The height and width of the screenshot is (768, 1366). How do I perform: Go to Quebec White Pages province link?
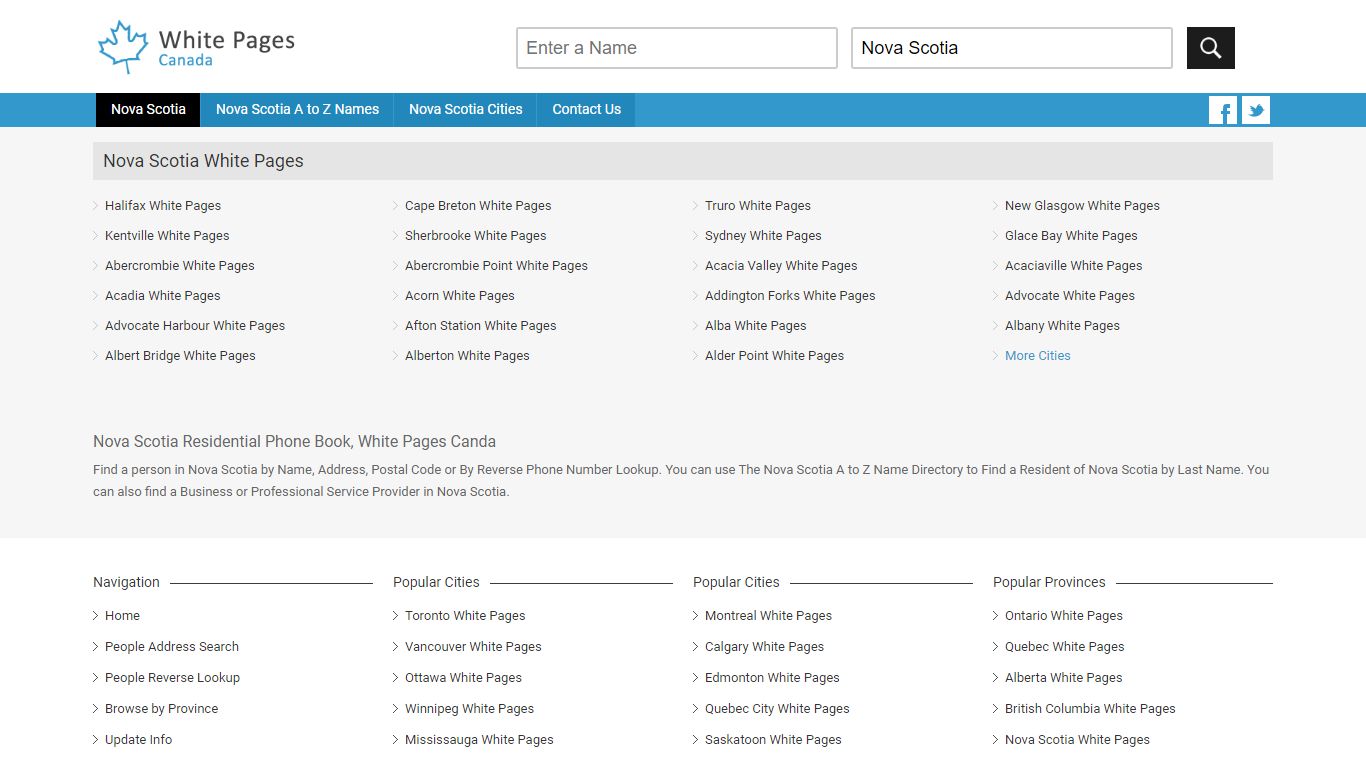tap(1064, 647)
